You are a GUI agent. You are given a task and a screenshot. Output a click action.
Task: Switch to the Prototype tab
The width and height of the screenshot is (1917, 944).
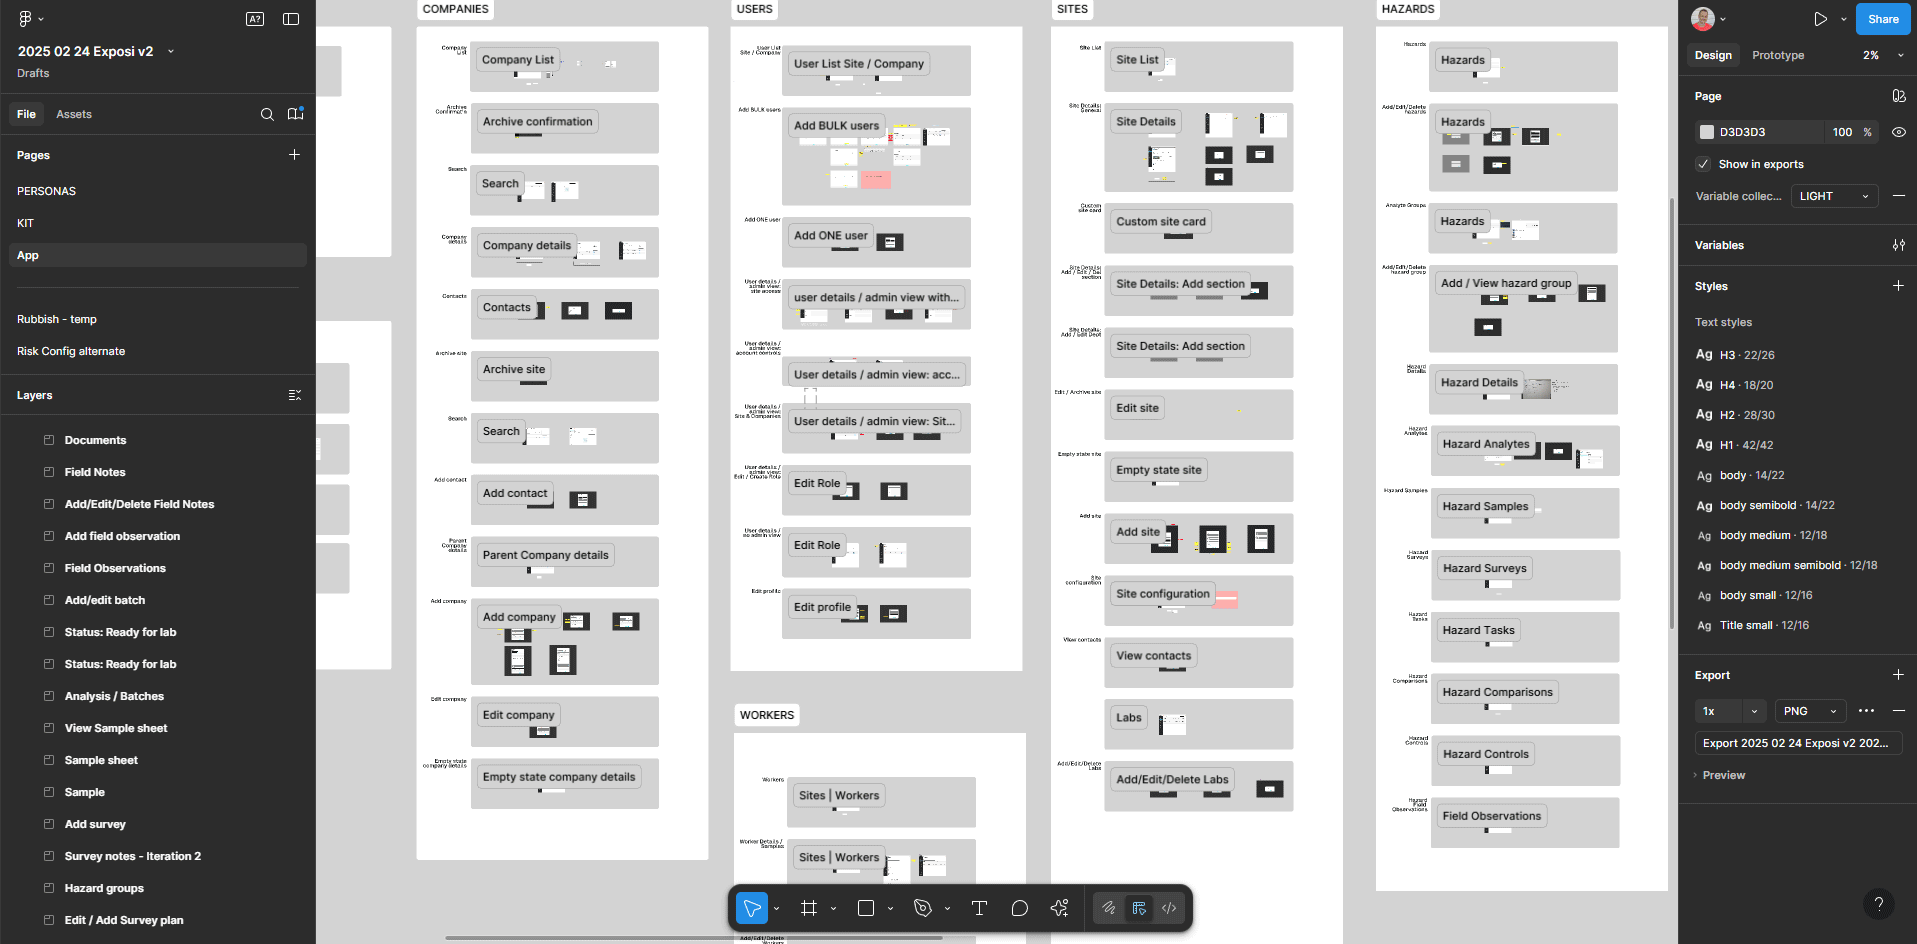coord(1777,55)
